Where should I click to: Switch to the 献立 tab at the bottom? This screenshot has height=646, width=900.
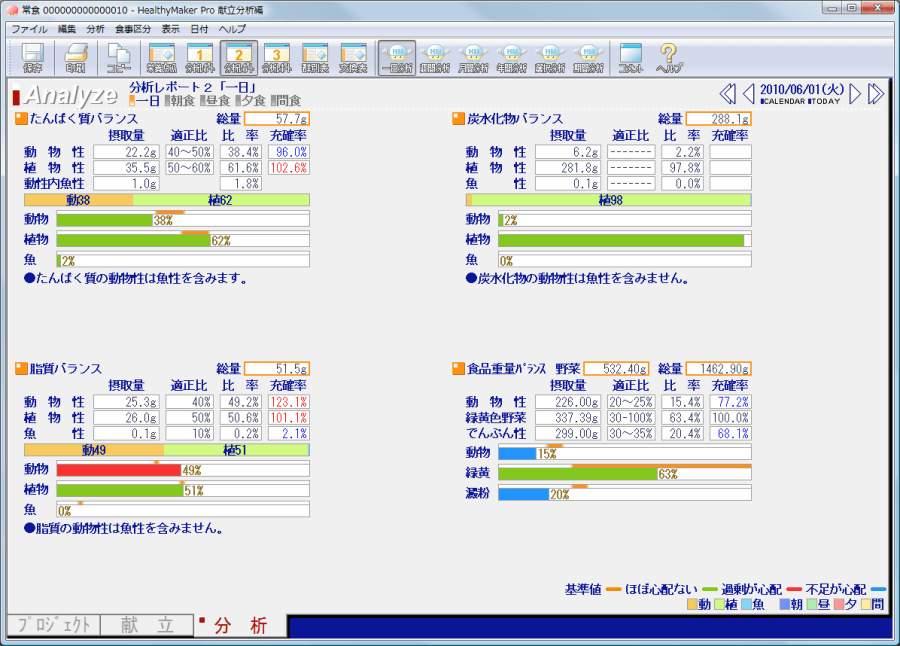click(x=147, y=625)
